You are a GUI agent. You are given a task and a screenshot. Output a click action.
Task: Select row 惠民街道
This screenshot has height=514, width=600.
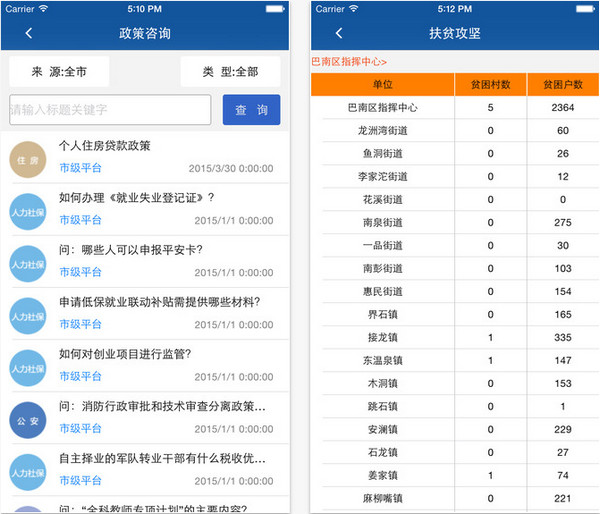(455, 291)
